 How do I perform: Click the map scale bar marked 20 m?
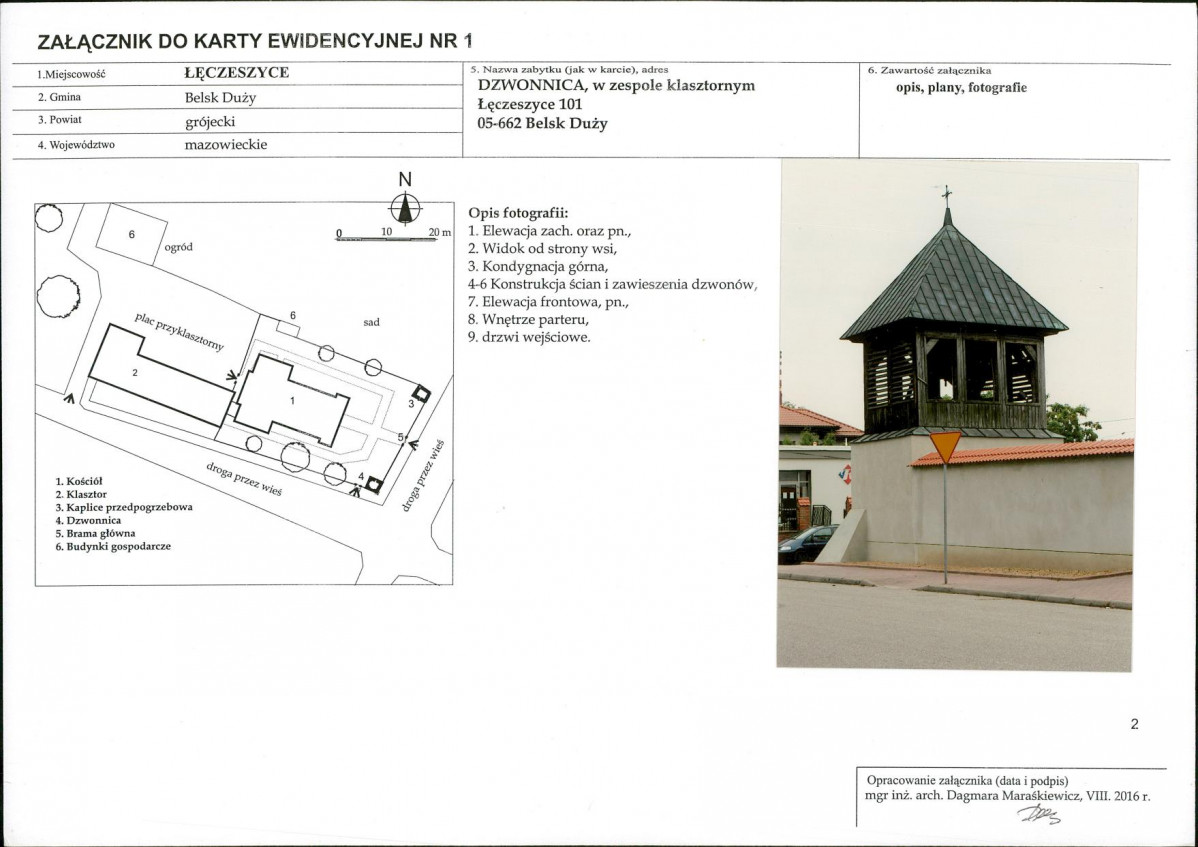pos(393,234)
